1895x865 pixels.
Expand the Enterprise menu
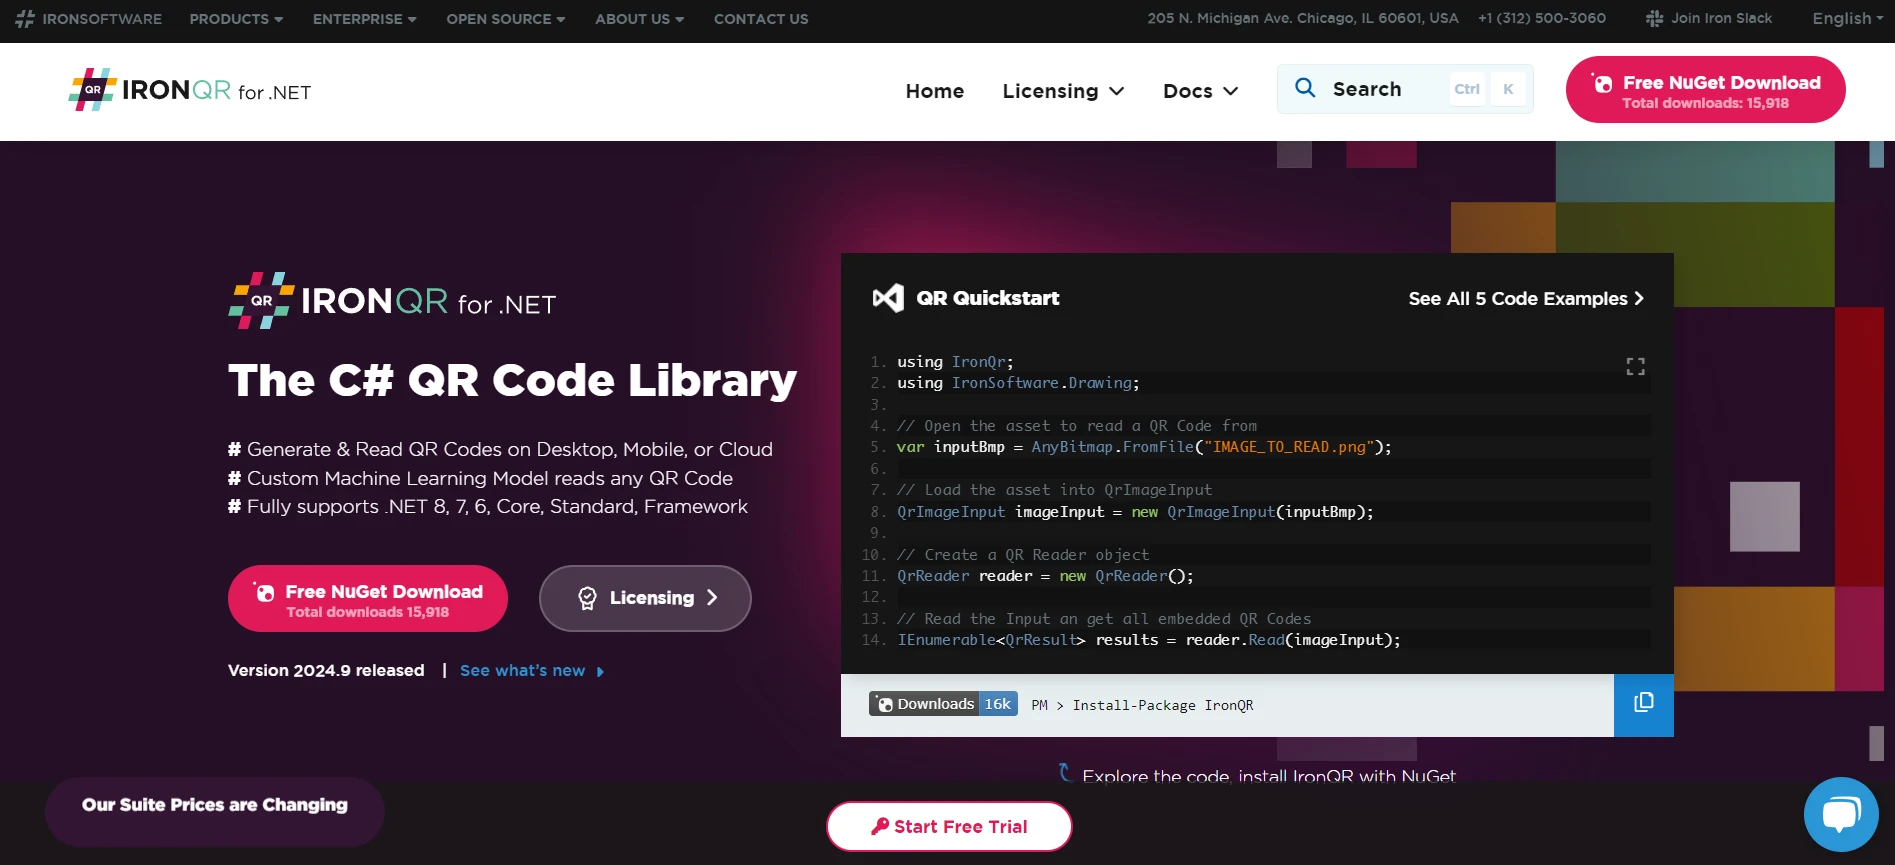[364, 19]
